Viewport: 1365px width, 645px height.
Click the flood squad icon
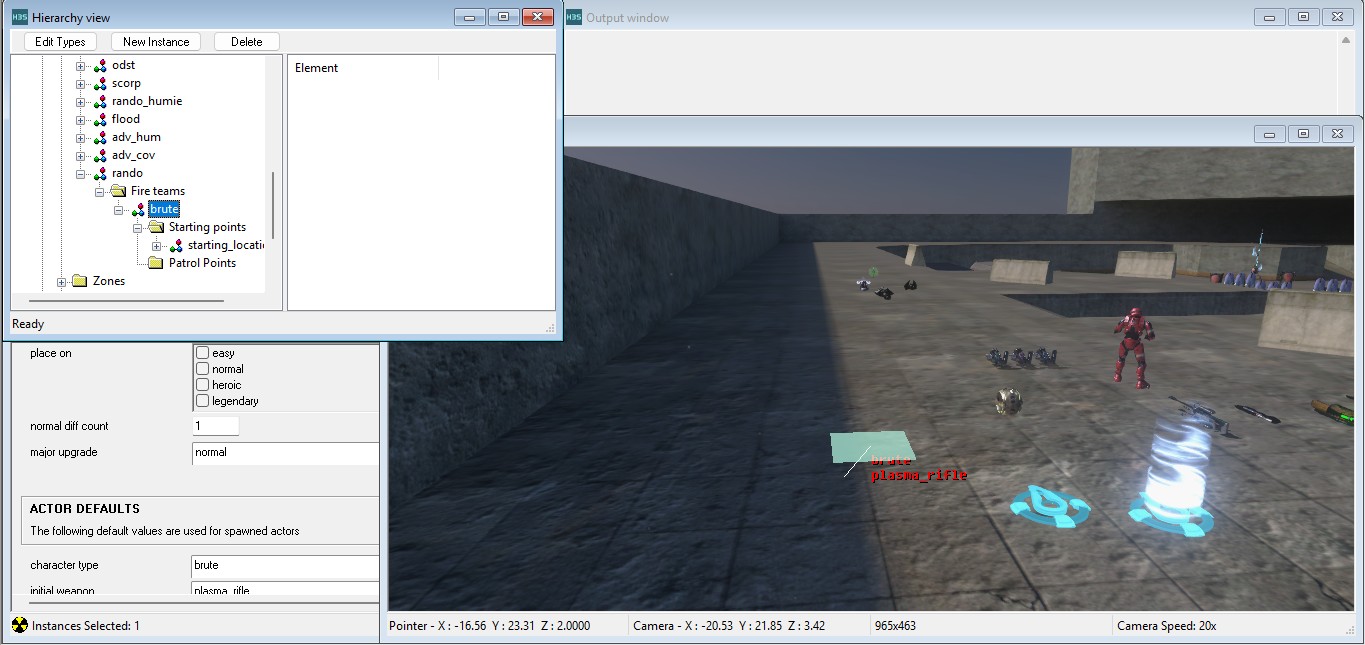(99, 120)
